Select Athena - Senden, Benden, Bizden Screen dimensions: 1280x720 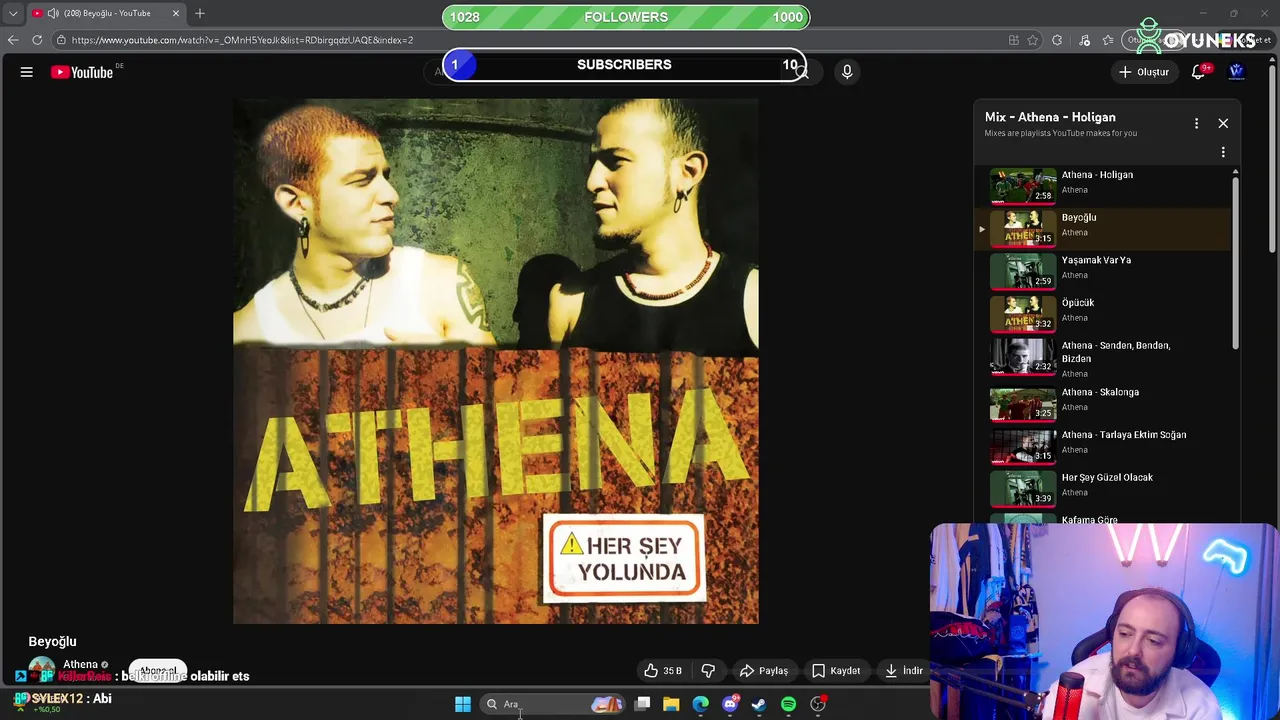point(1104,359)
